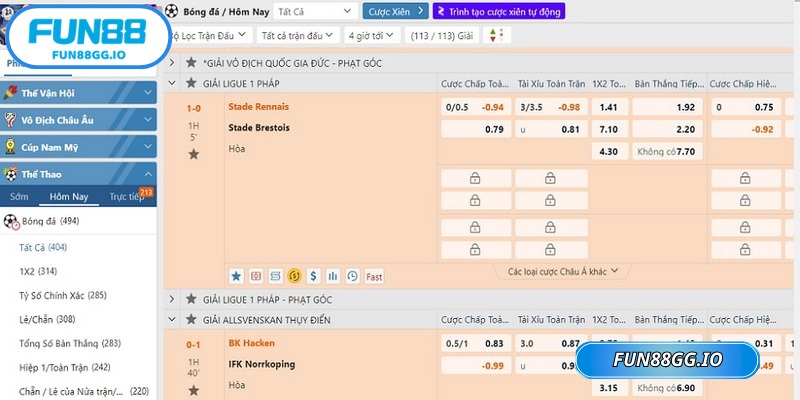The height and width of the screenshot is (400, 800).
Task: Select Tỷ Số Chính Xác (285)
Action: tap(63, 295)
